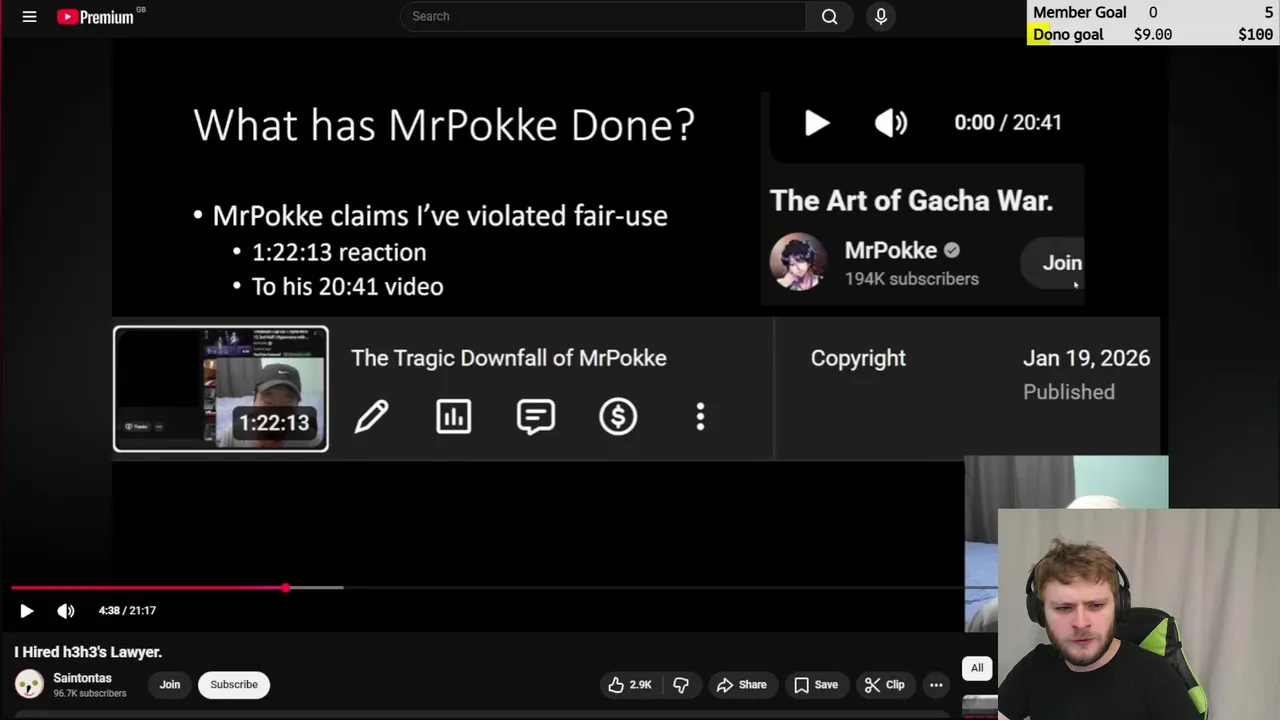Click the 4:38 / 21:17 time display
The height and width of the screenshot is (720, 1280).
click(x=127, y=610)
